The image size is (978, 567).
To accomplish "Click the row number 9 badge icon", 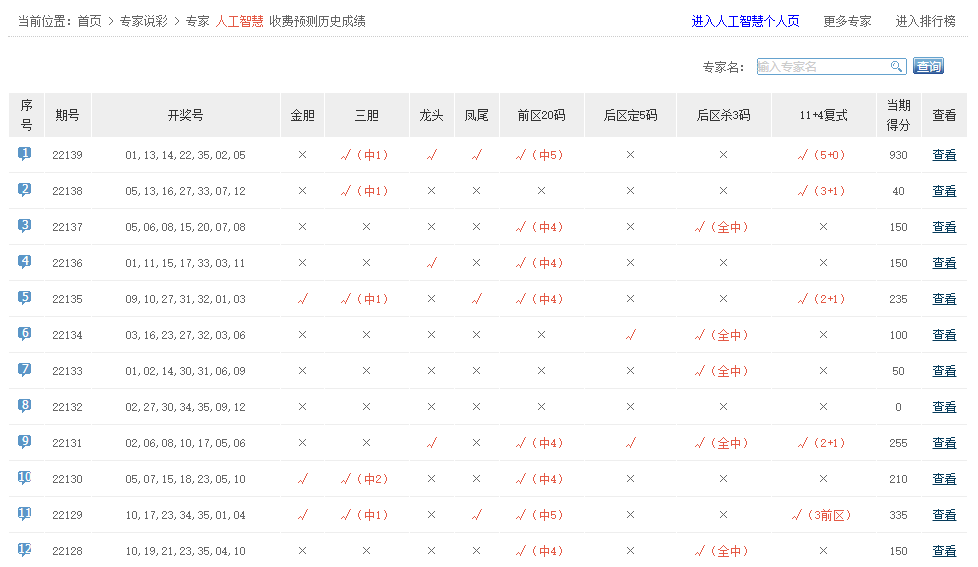I will [x=25, y=442].
